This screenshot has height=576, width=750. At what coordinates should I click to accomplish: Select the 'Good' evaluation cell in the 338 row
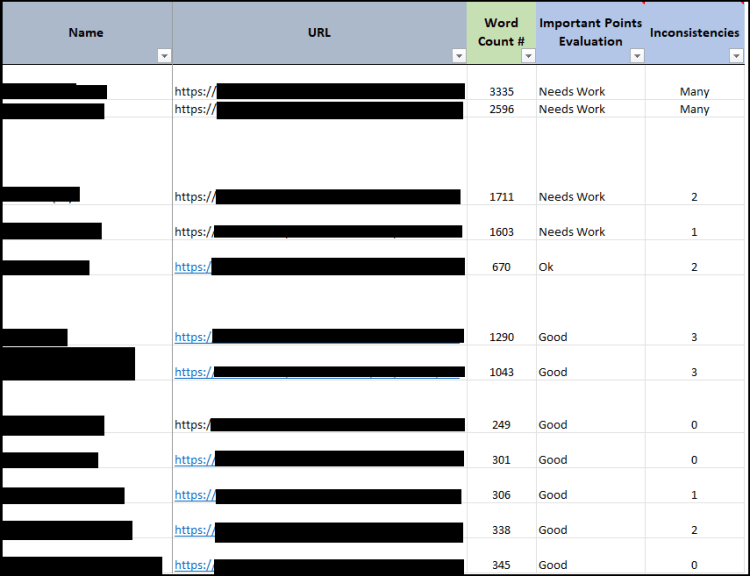click(x=590, y=530)
